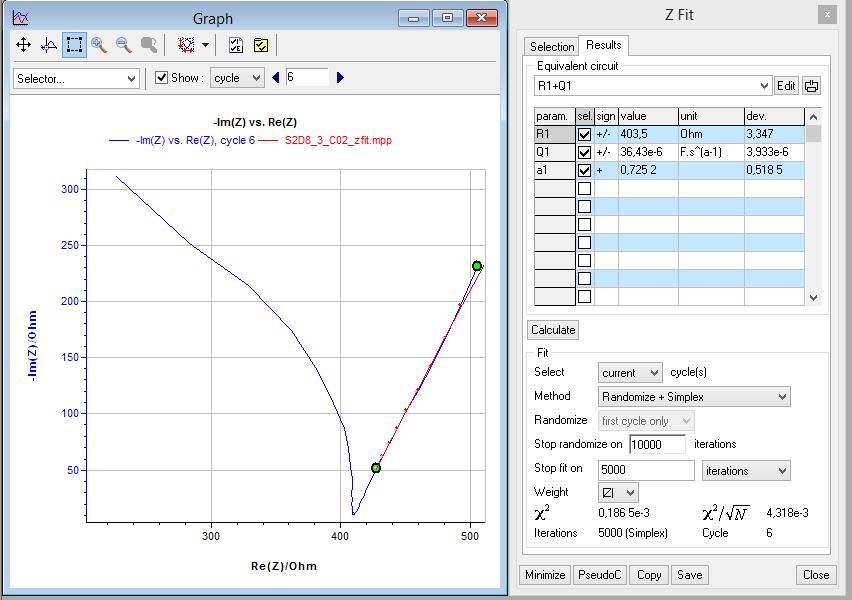Select the pan/move graph tool
This screenshot has width=852, height=600.
[23, 45]
